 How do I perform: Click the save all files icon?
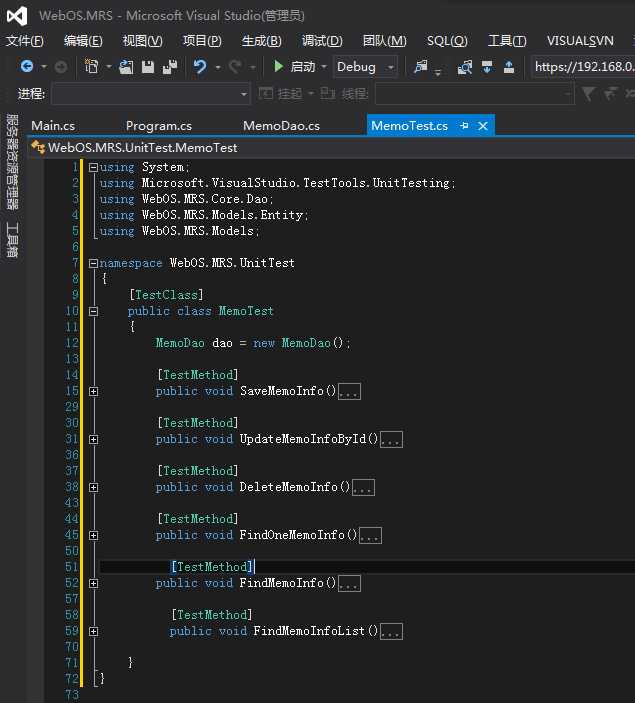coord(170,67)
